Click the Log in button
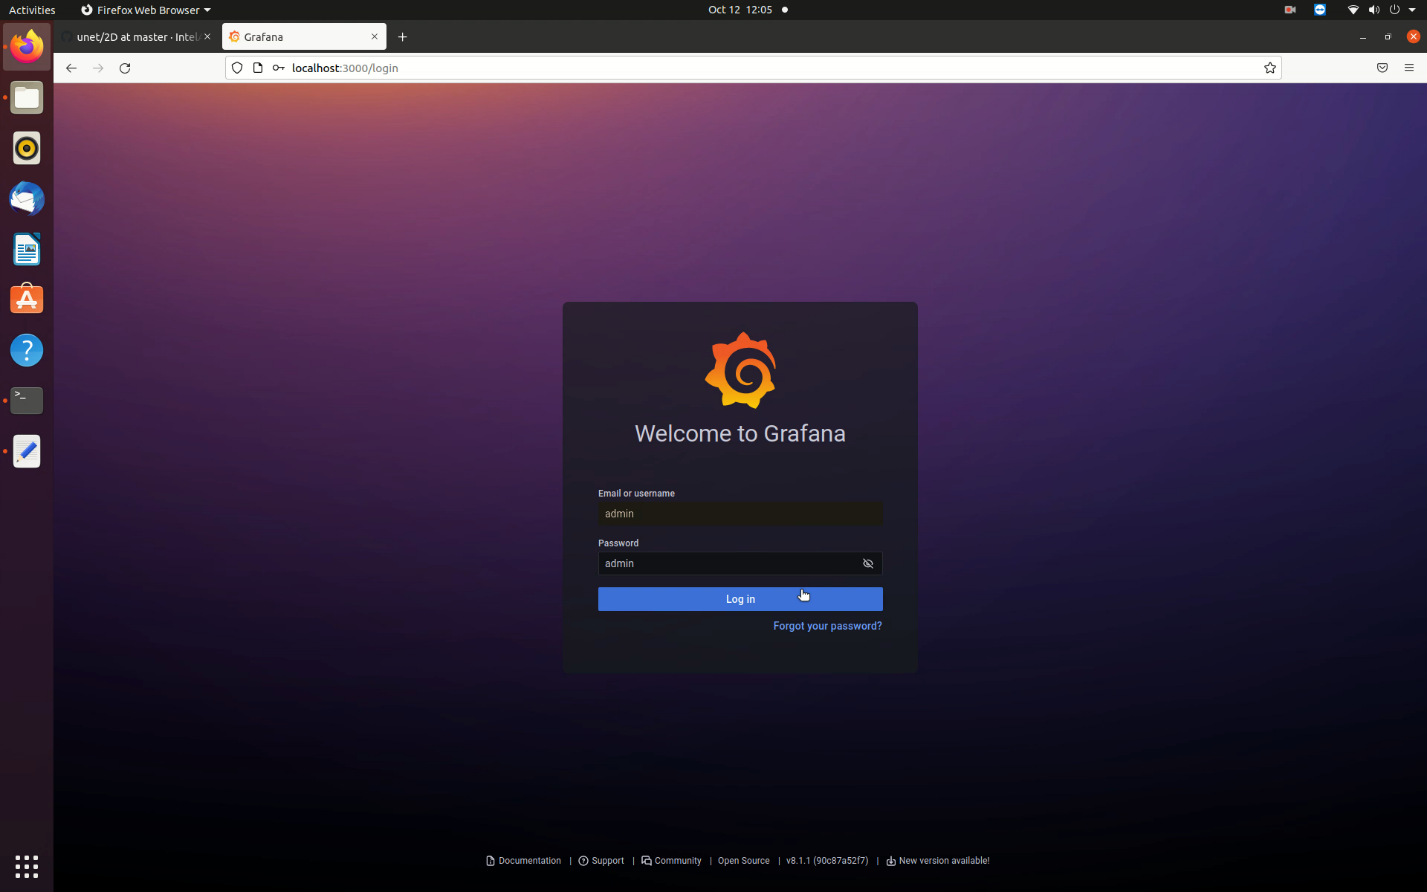The width and height of the screenshot is (1427, 892). (740, 599)
